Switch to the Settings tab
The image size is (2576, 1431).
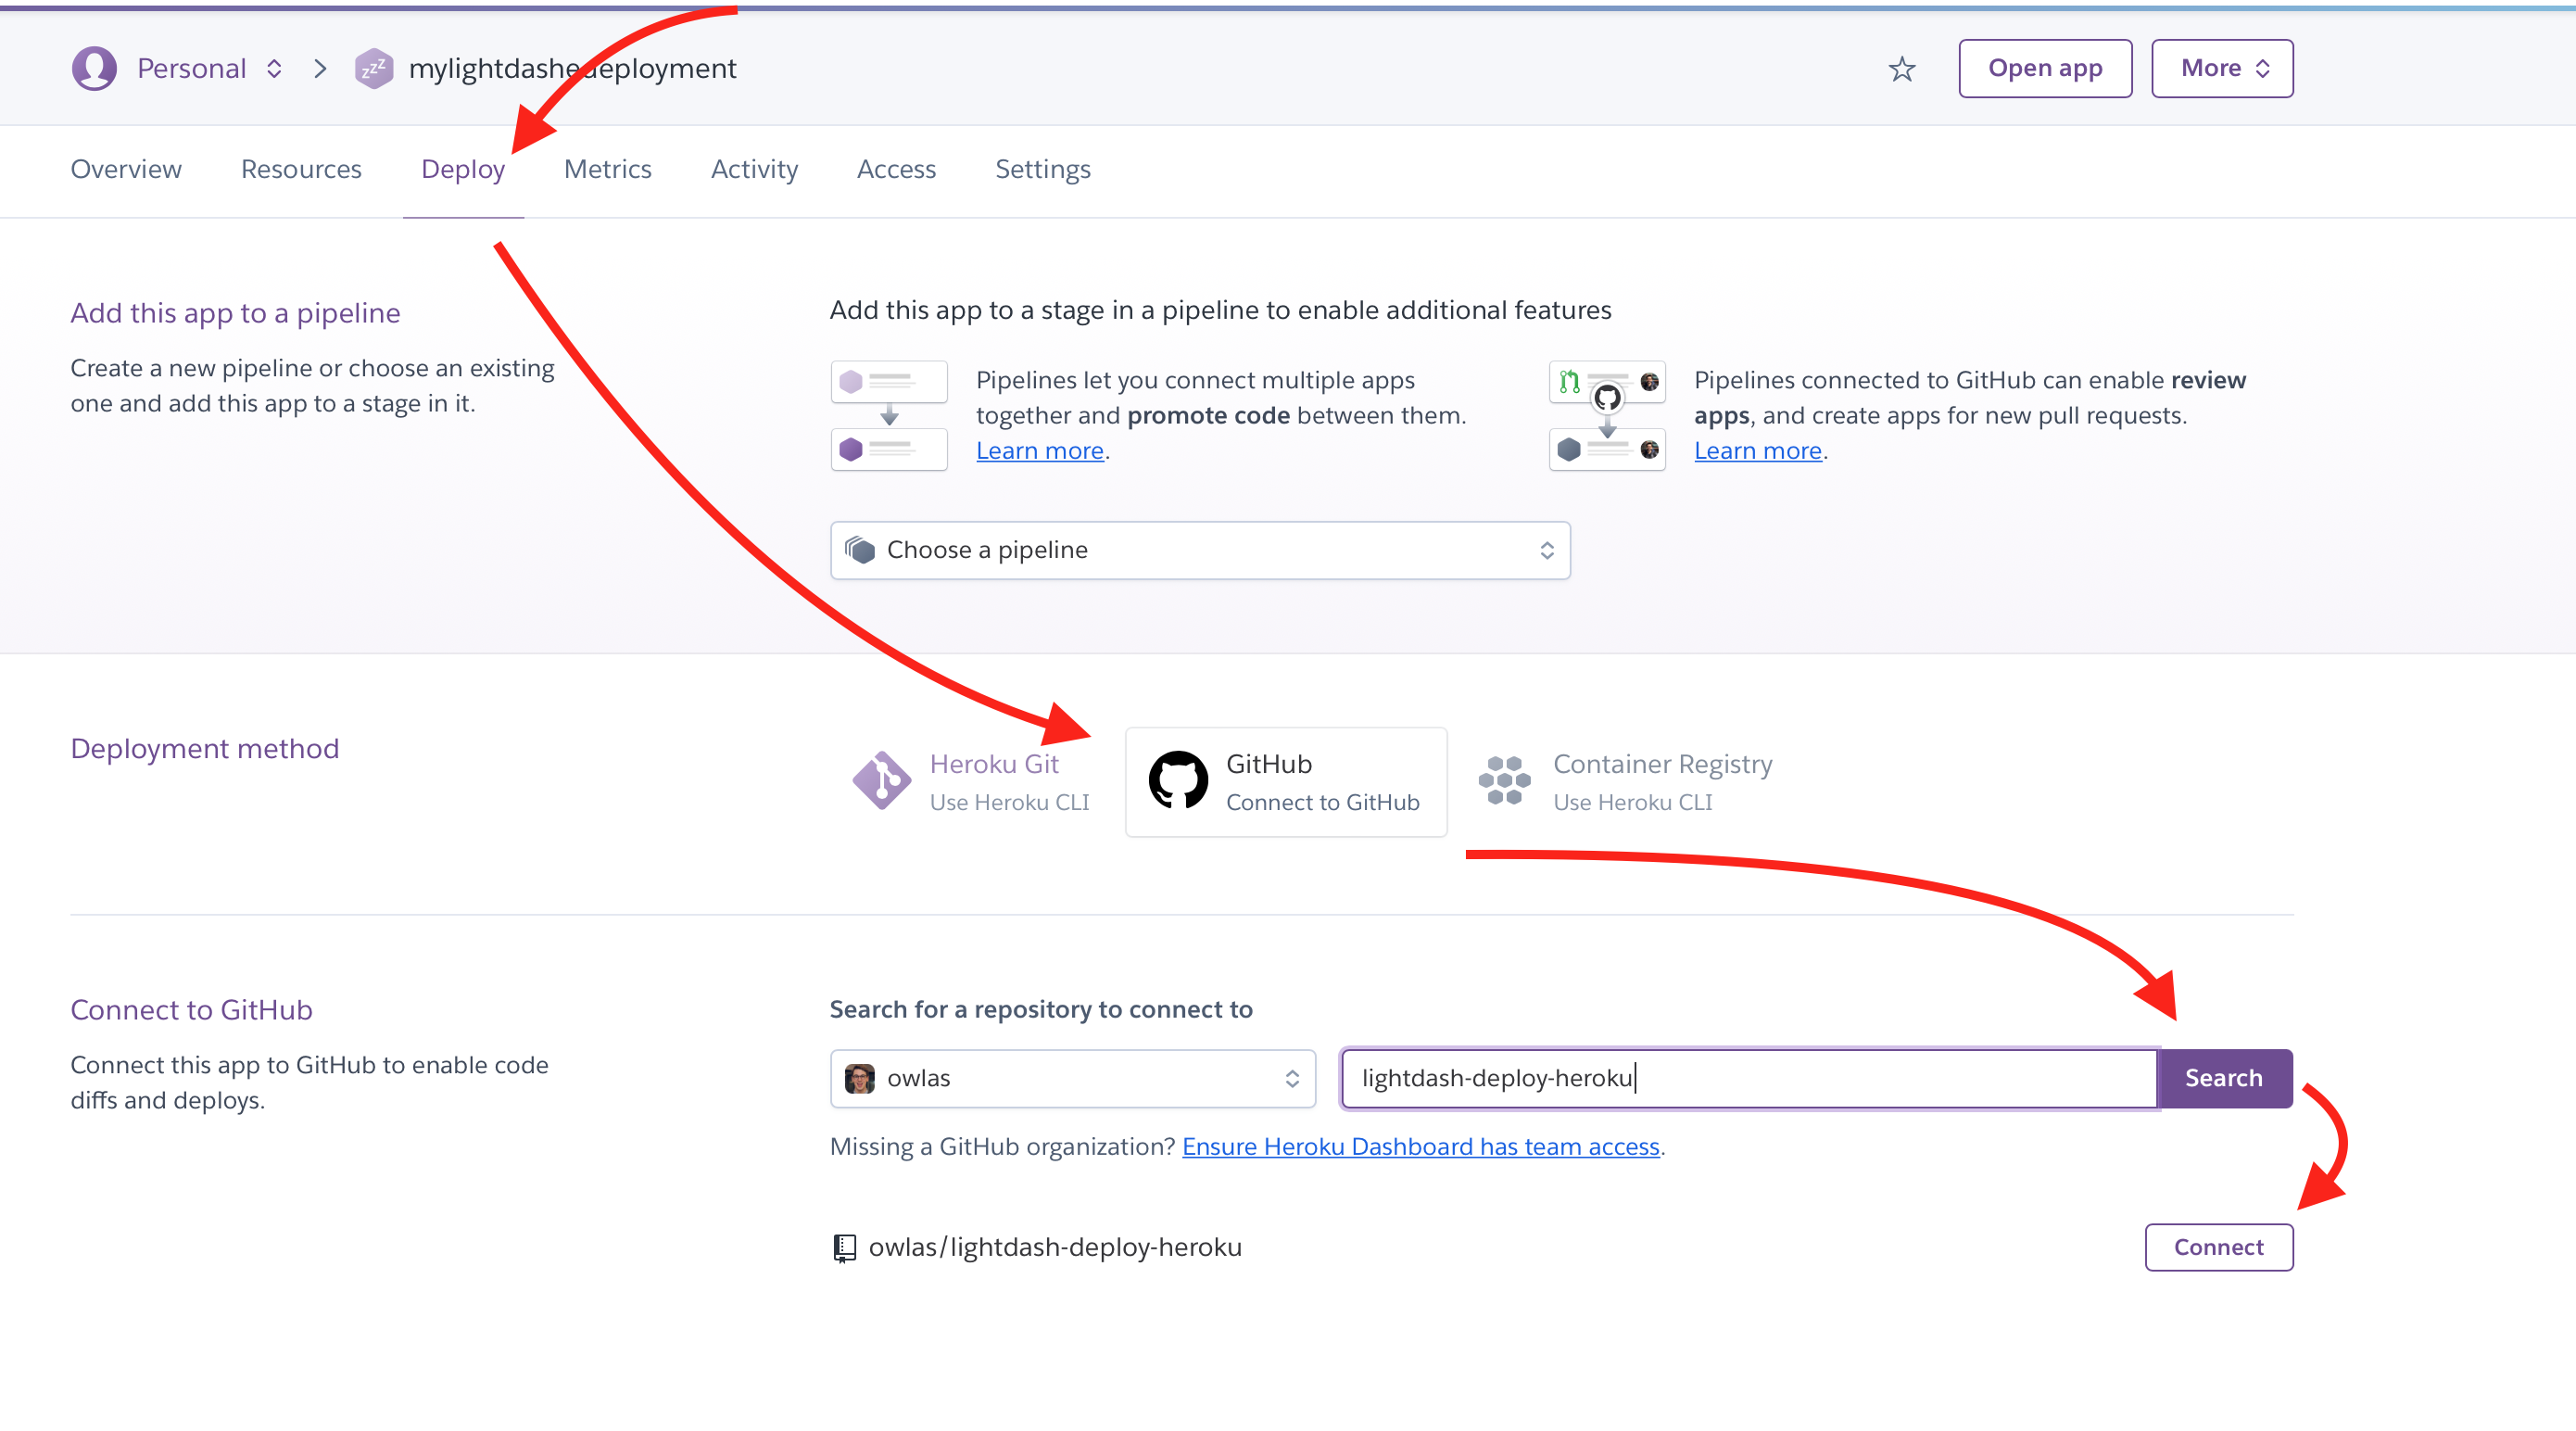tap(1042, 169)
